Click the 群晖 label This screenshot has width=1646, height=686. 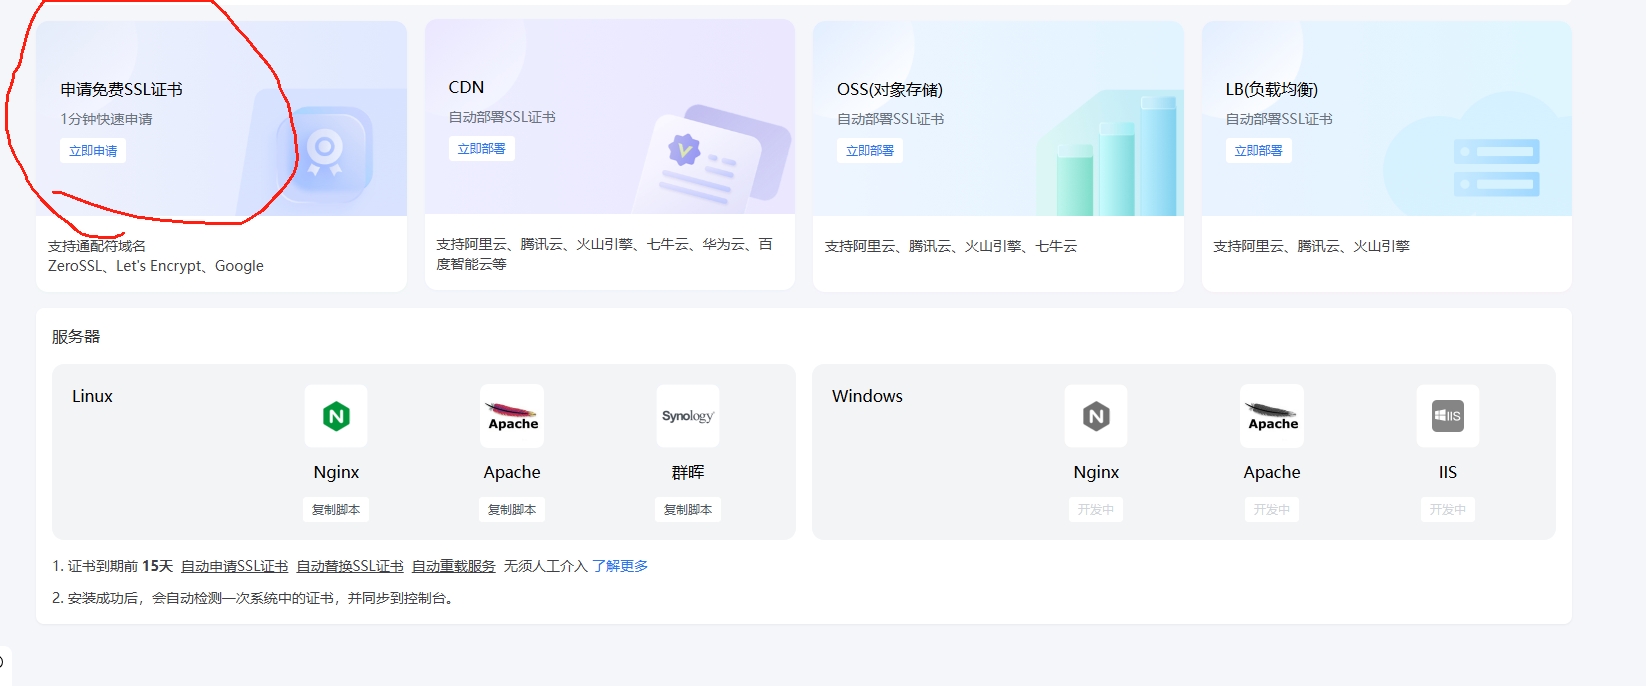[688, 473]
